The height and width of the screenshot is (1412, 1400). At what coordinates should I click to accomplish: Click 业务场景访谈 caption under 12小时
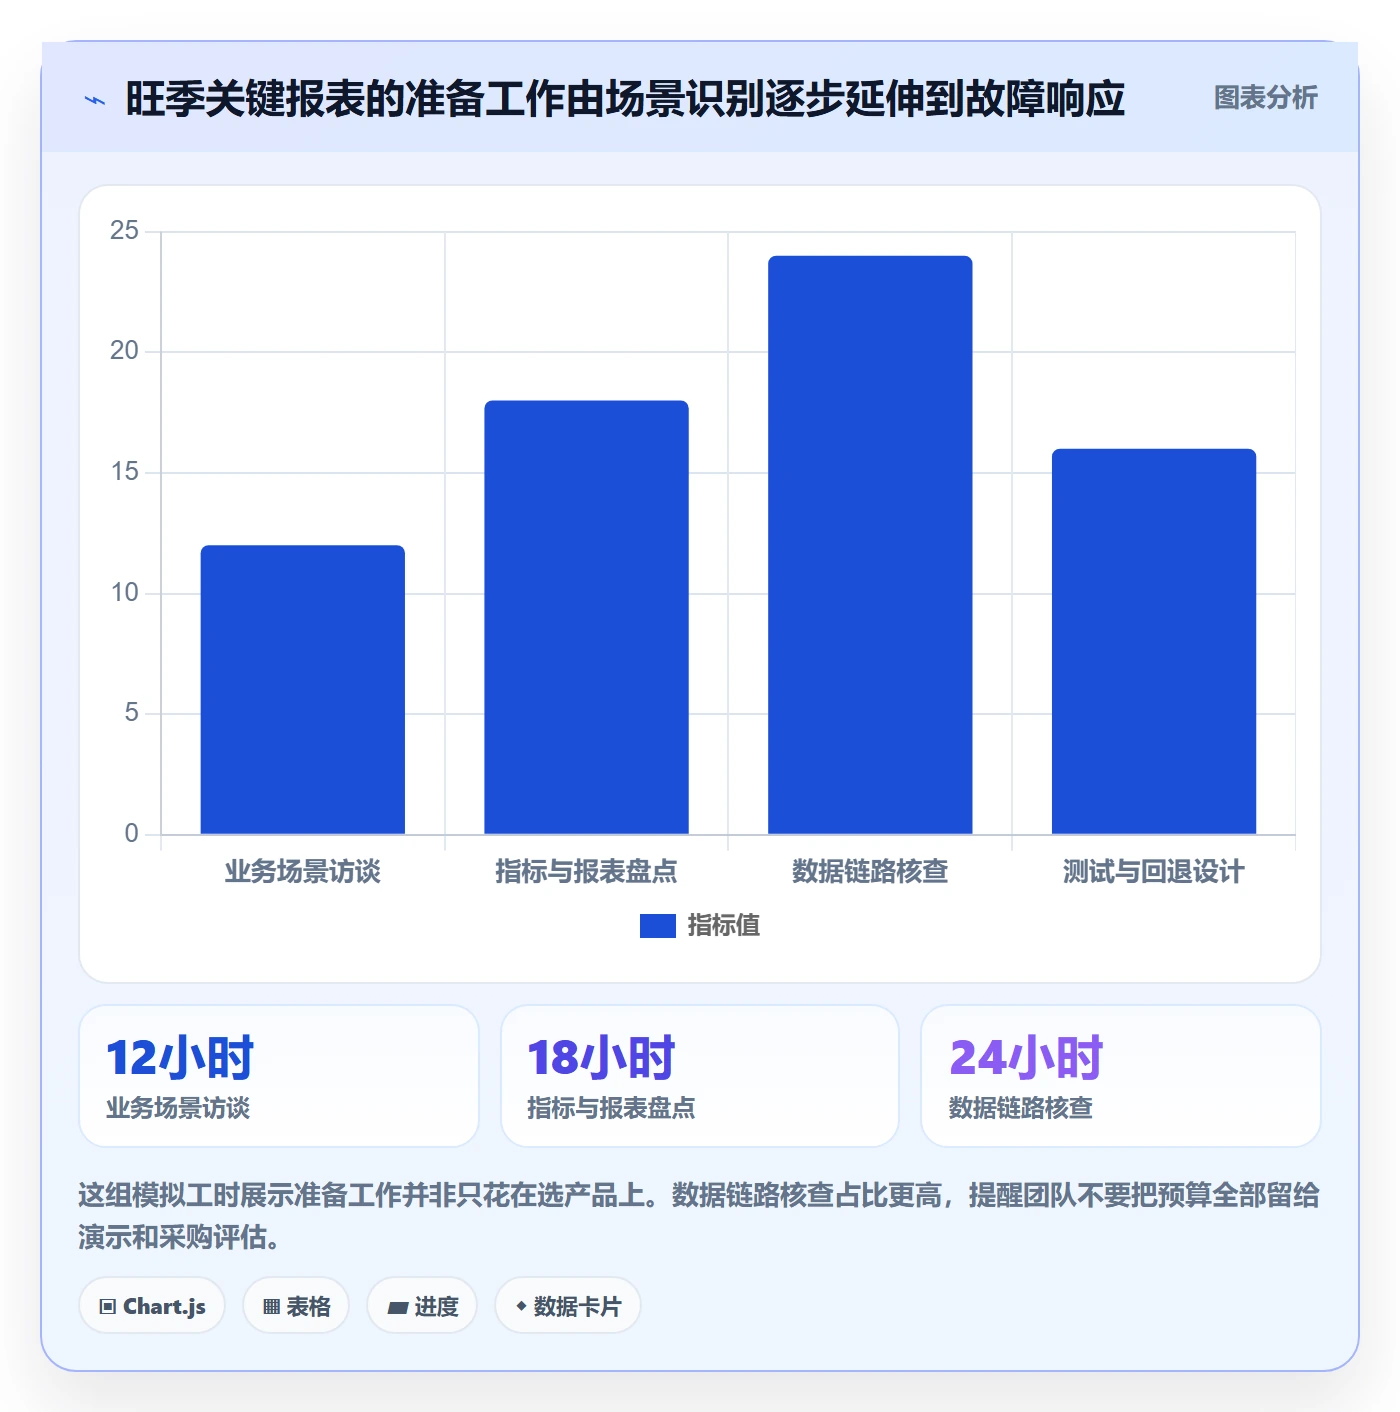(178, 1108)
